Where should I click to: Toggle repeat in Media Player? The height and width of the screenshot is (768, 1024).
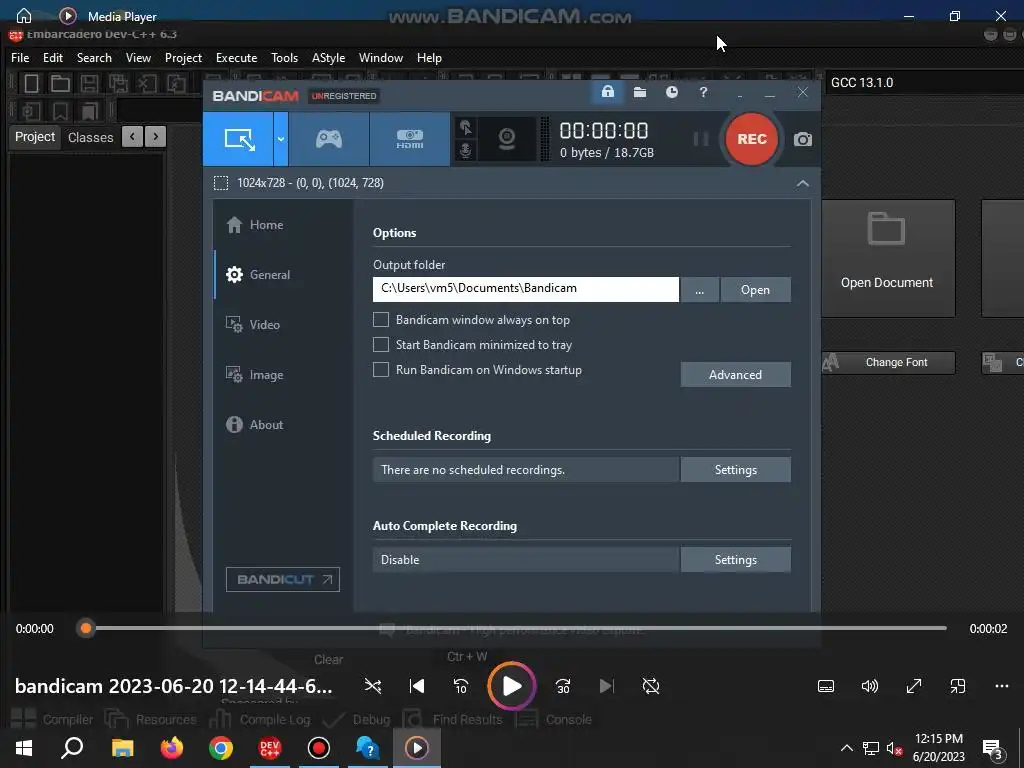click(650, 686)
